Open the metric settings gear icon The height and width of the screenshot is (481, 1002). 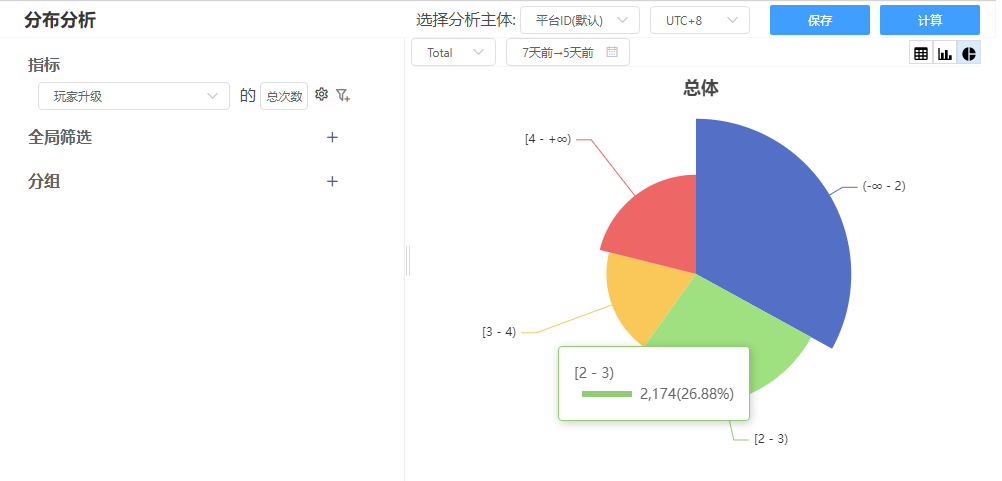point(321,95)
